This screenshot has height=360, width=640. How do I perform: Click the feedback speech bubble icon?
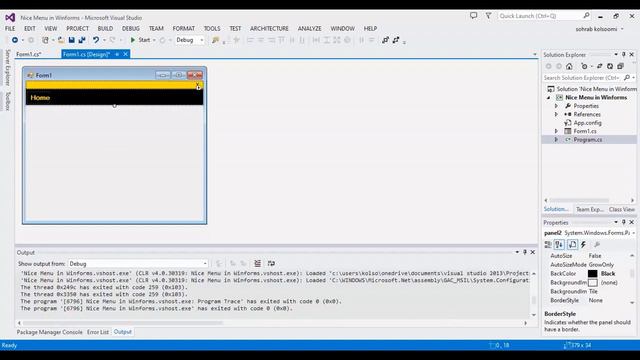point(473,16)
